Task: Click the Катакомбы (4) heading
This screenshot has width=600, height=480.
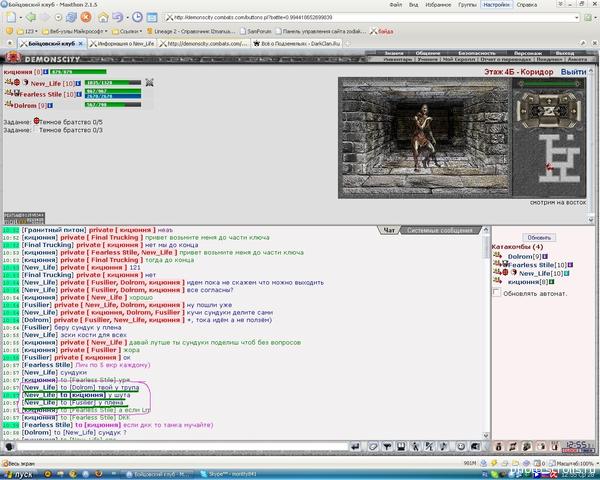Action: (x=517, y=247)
